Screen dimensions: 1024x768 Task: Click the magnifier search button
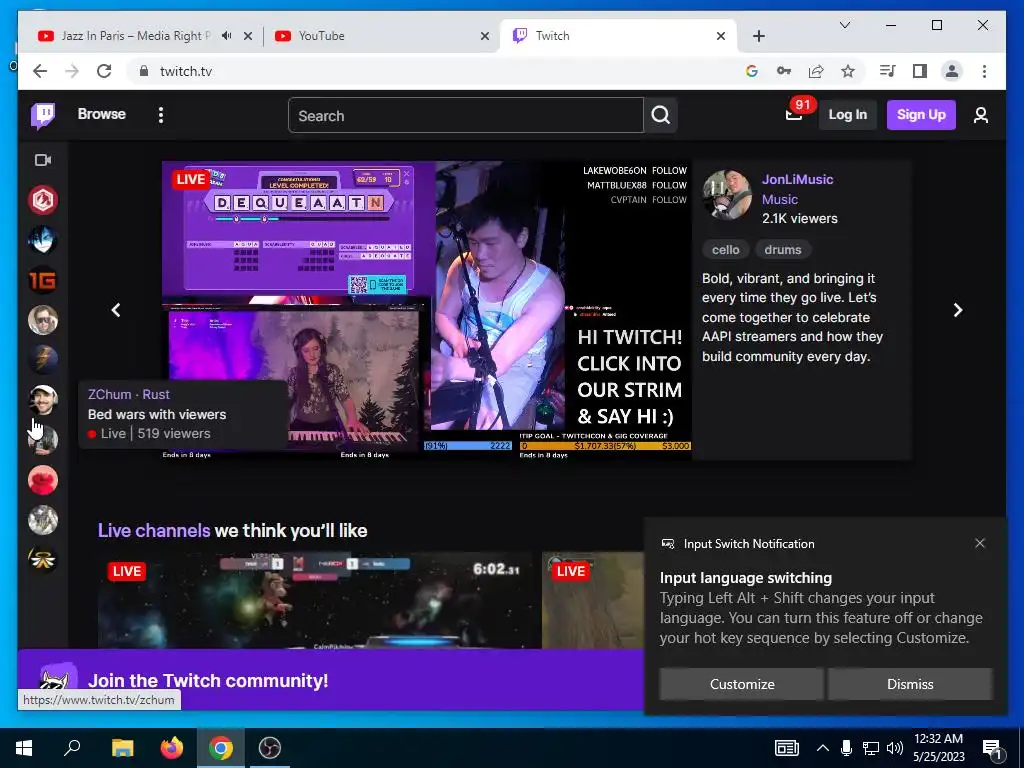(x=660, y=116)
